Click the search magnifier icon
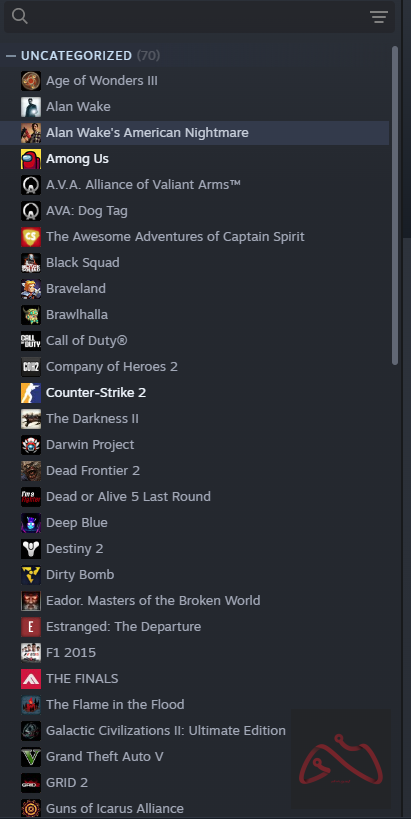Screen dimensions: 411x819 pyautogui.click(x=19, y=16)
